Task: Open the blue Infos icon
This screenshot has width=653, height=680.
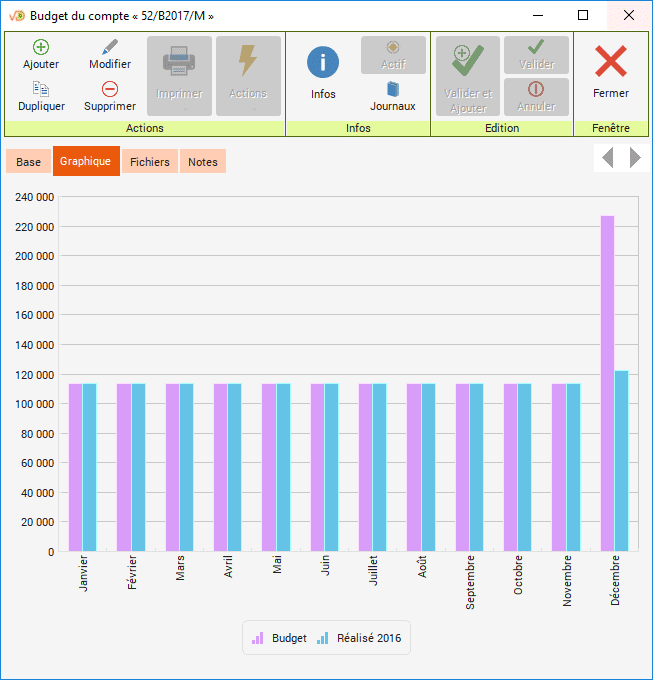Action: coord(323,63)
